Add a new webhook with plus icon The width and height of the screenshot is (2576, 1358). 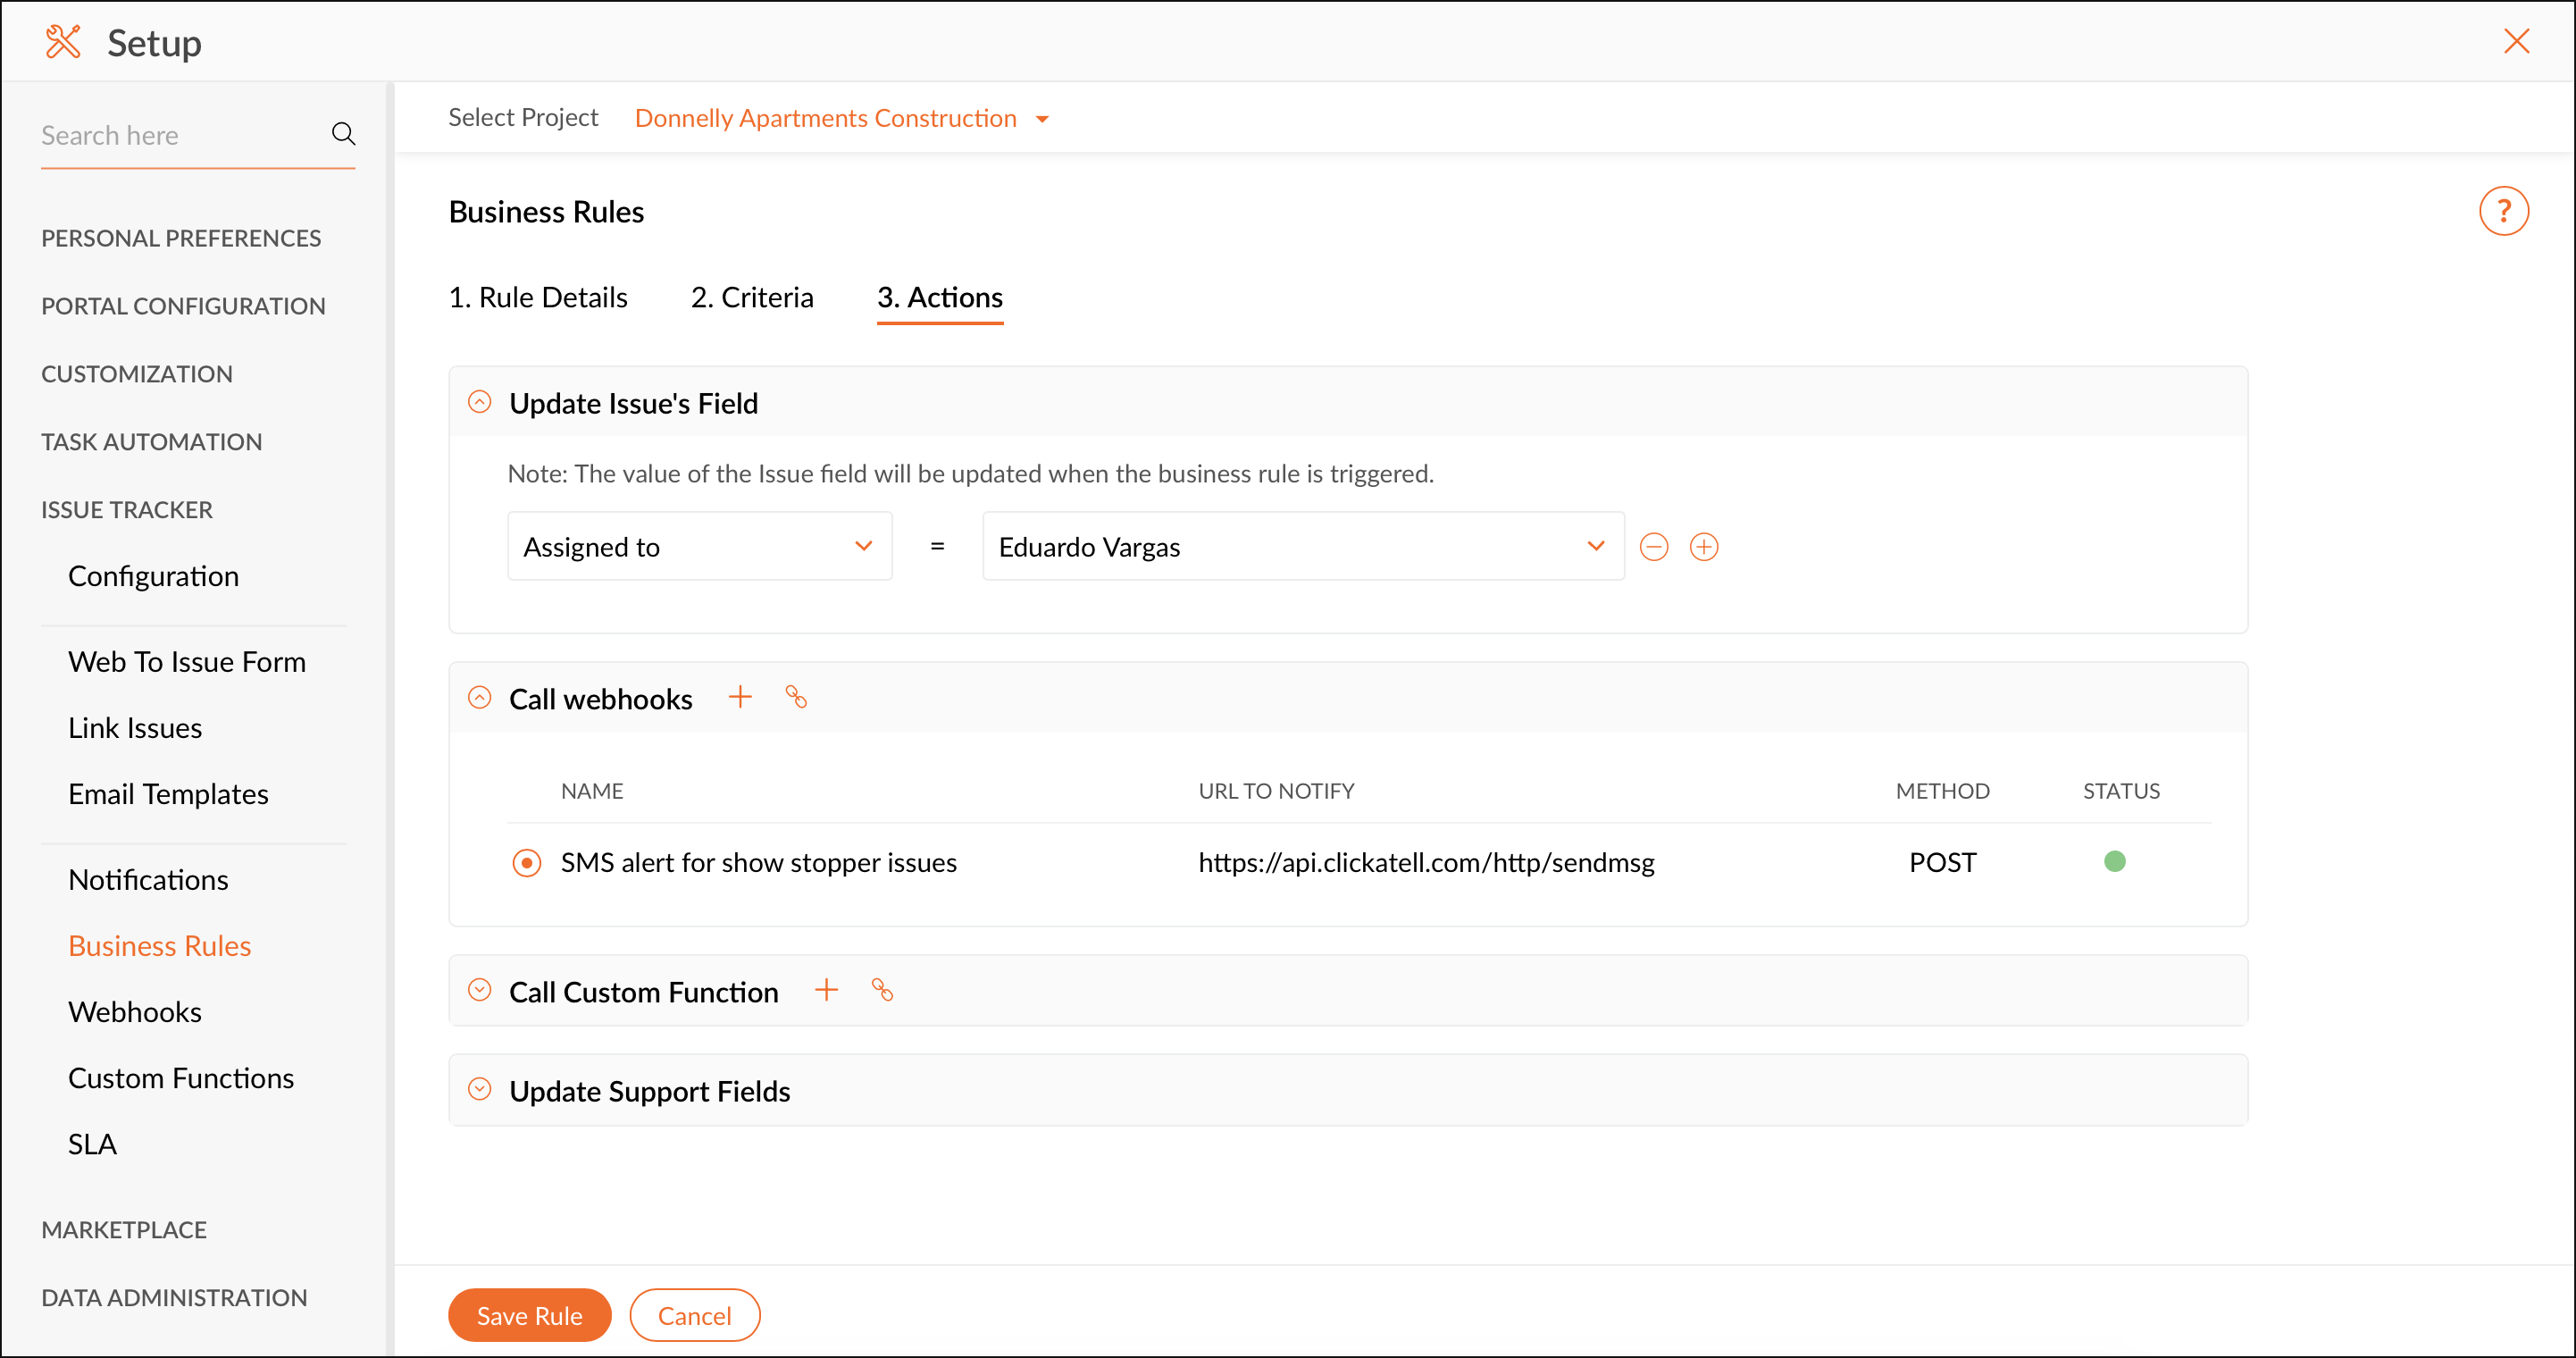pos(740,697)
